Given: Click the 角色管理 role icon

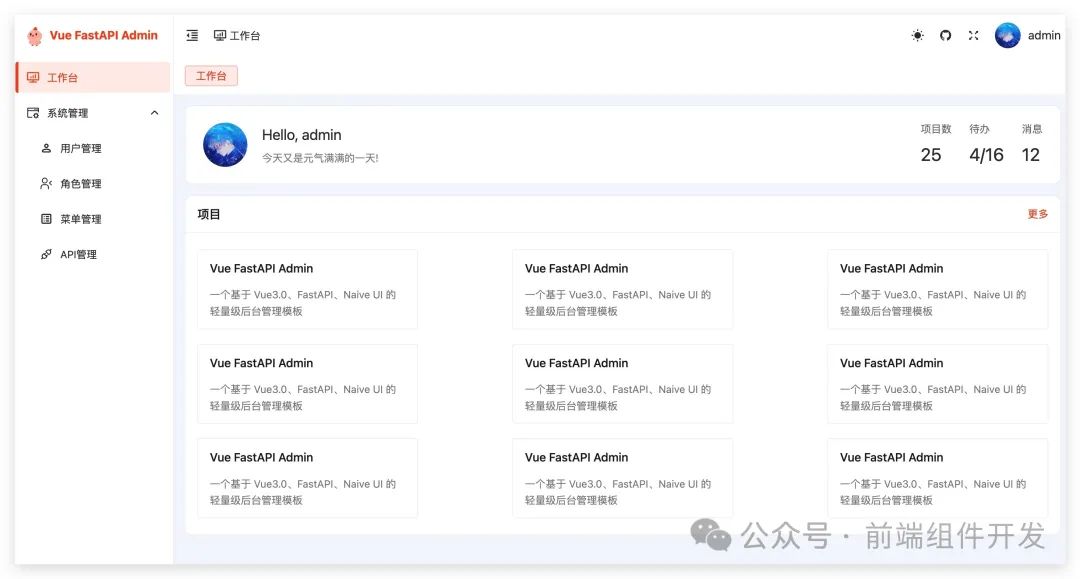Looking at the screenshot, I should pyautogui.click(x=46, y=183).
